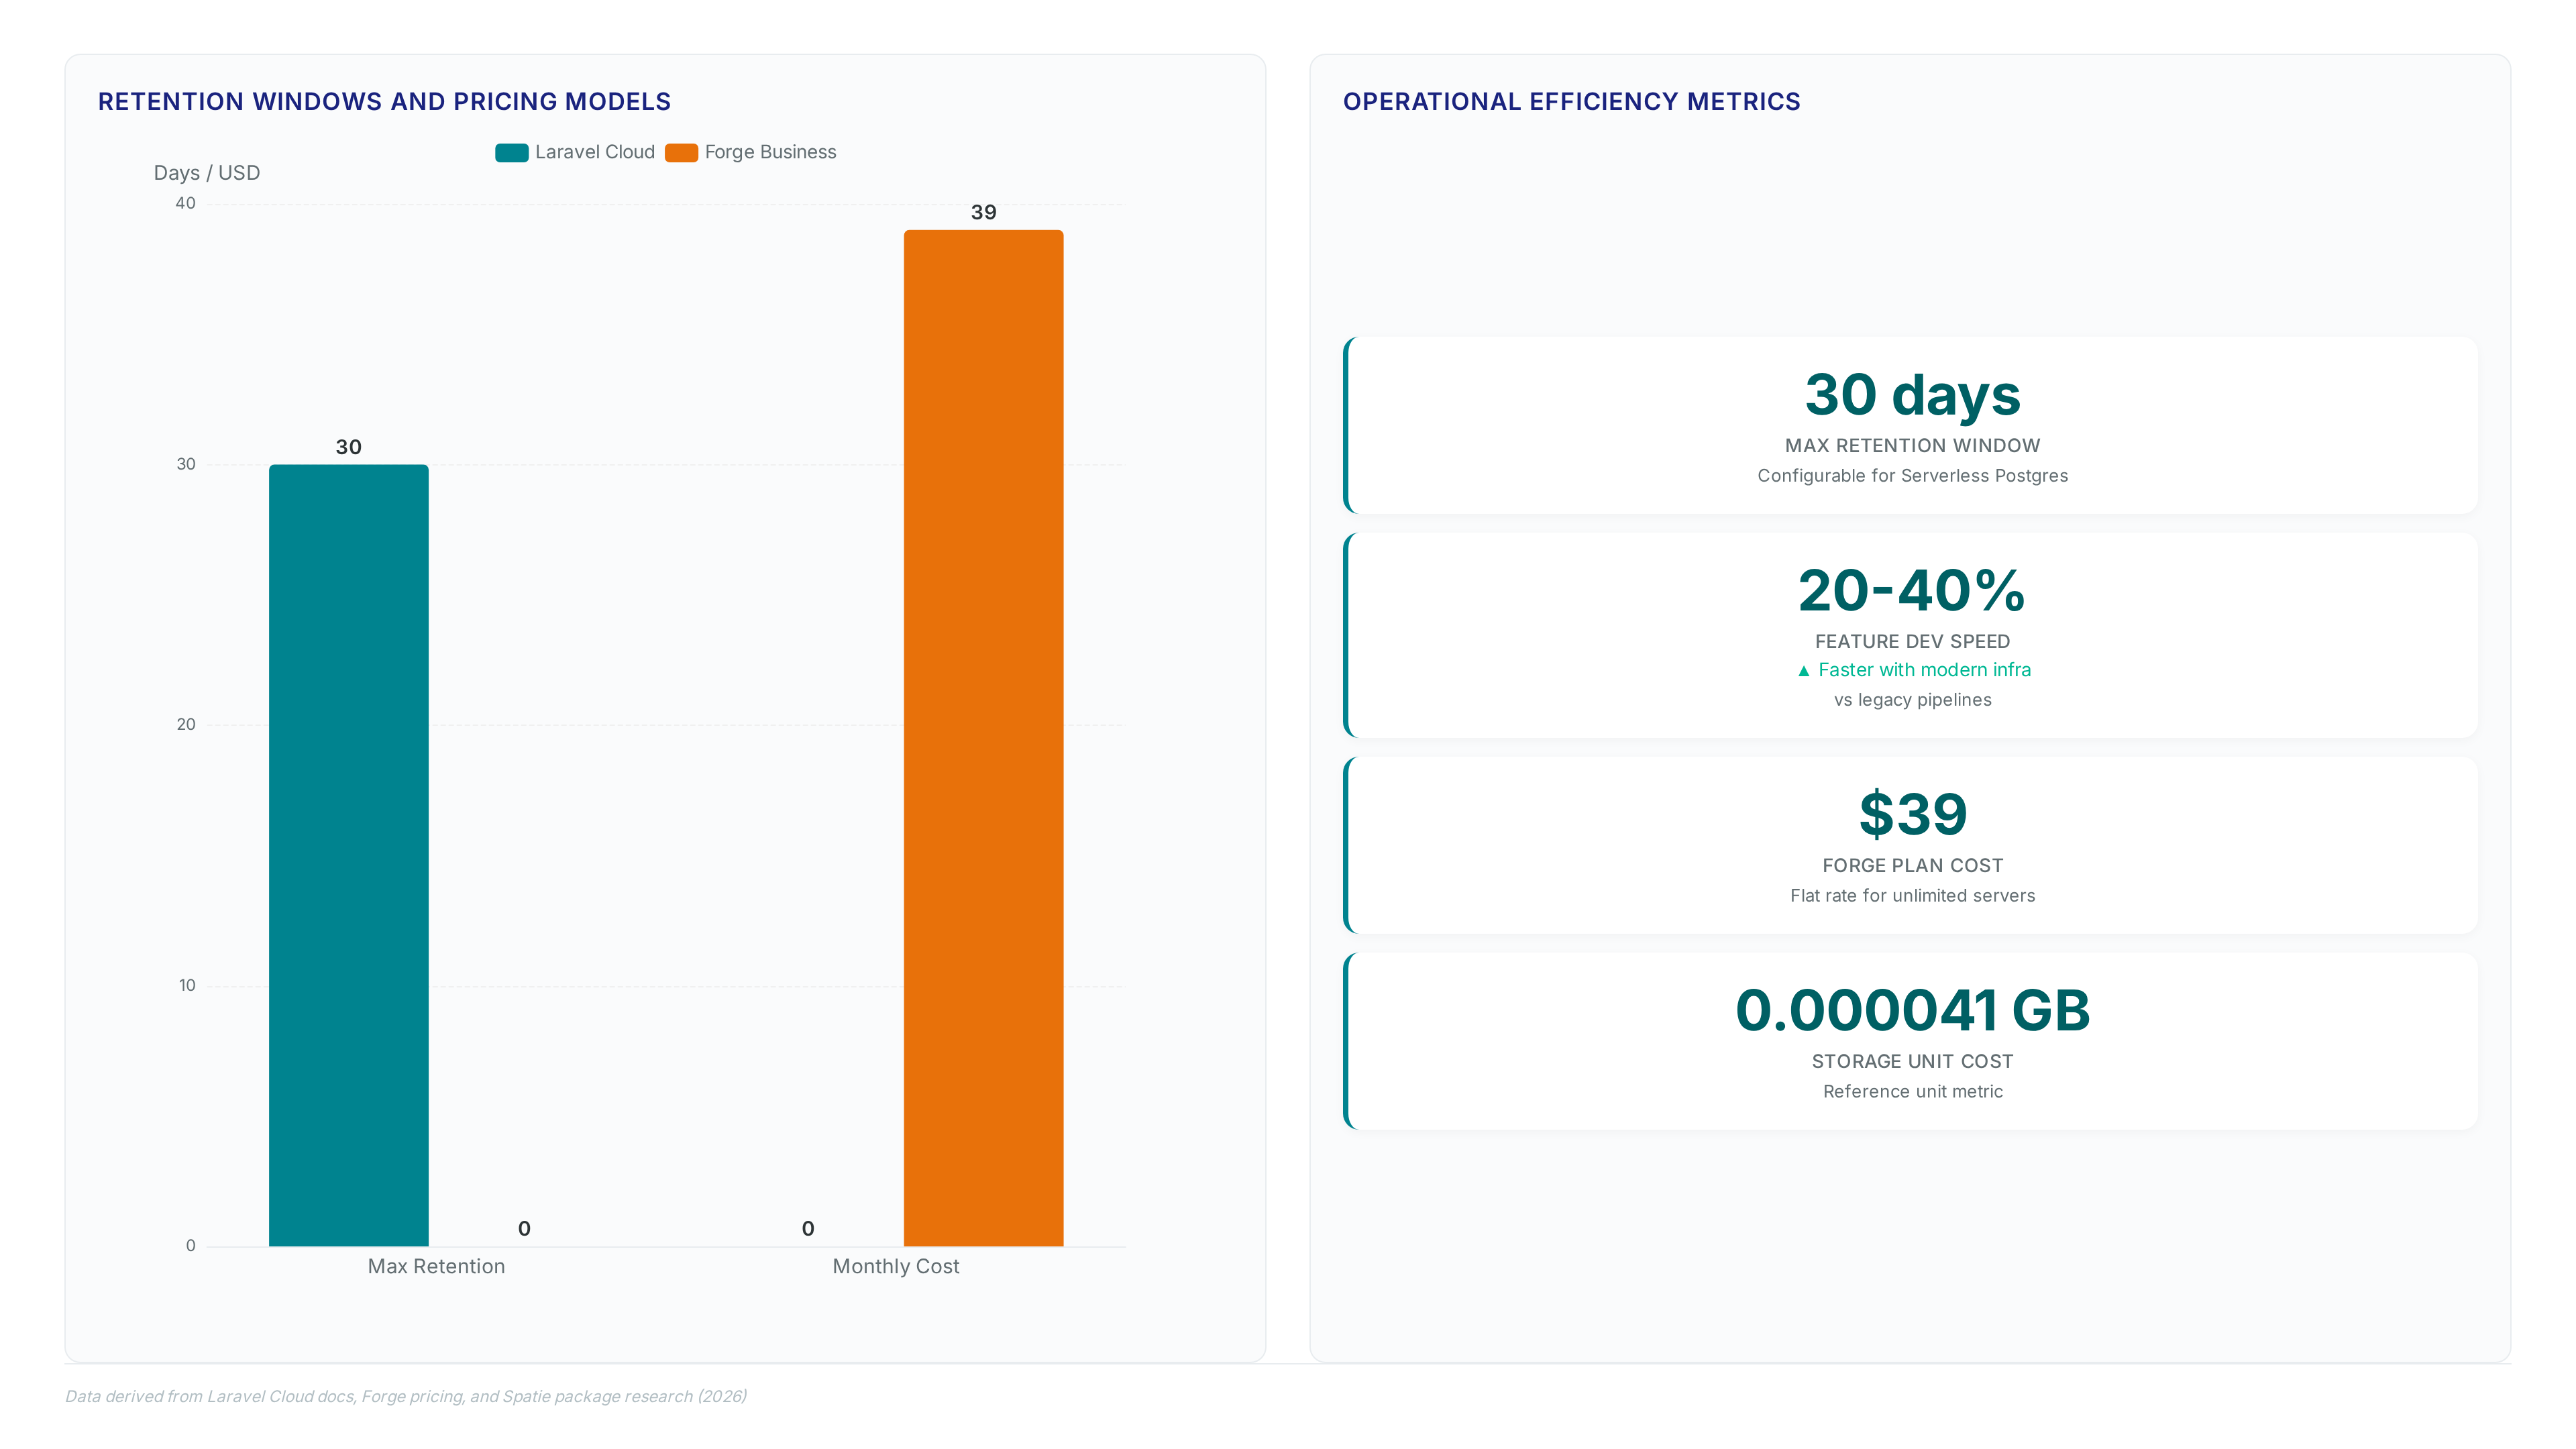The height and width of the screenshot is (1449, 2576).
Task: Click the 0.000041 GB storage value
Action: click(1912, 1010)
